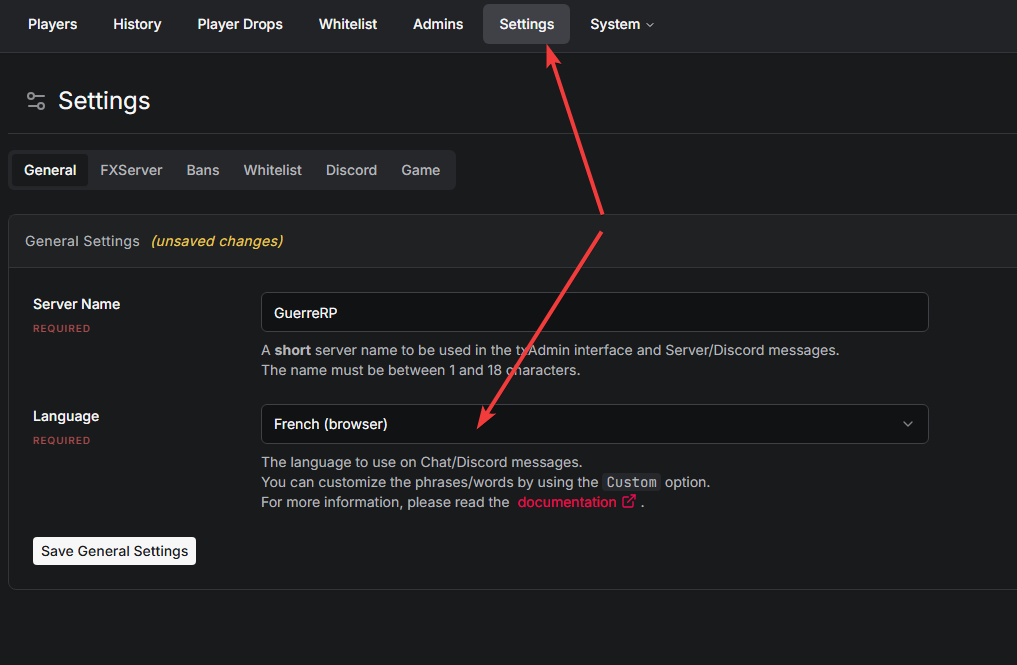Open the Language French (browser) dropdown
This screenshot has width=1017, height=665.
click(594, 424)
